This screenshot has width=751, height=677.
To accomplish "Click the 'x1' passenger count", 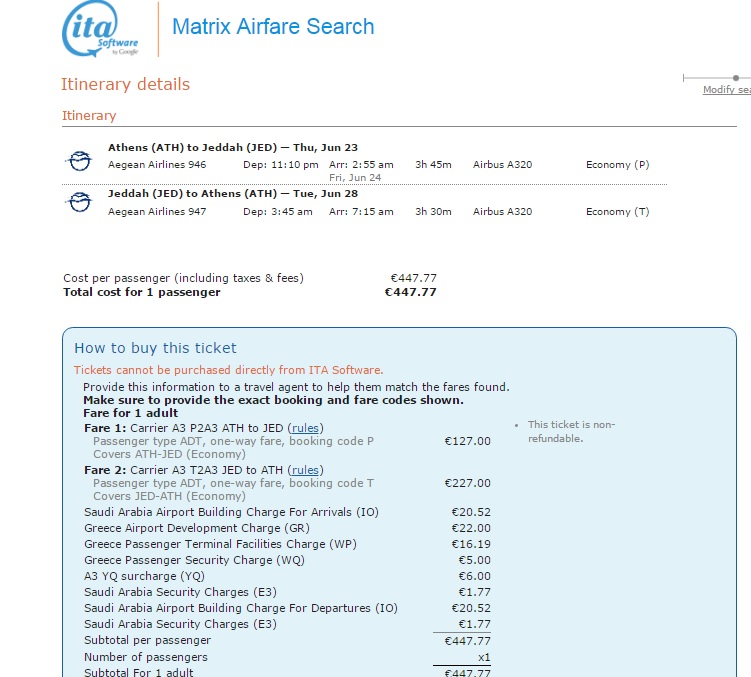I will click(484, 657).
